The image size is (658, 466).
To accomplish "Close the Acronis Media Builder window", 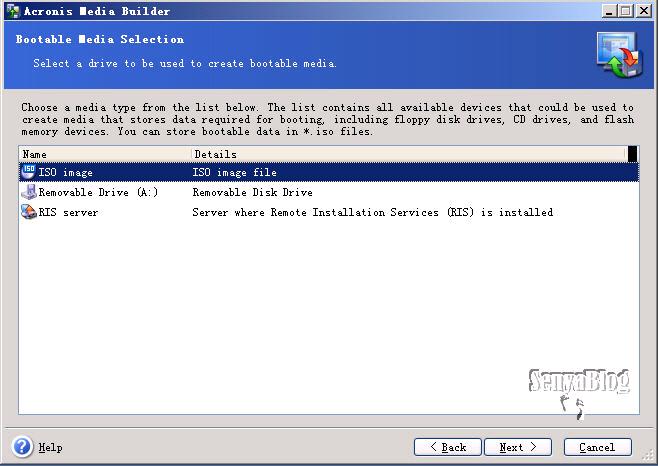I will click(x=644, y=11).
